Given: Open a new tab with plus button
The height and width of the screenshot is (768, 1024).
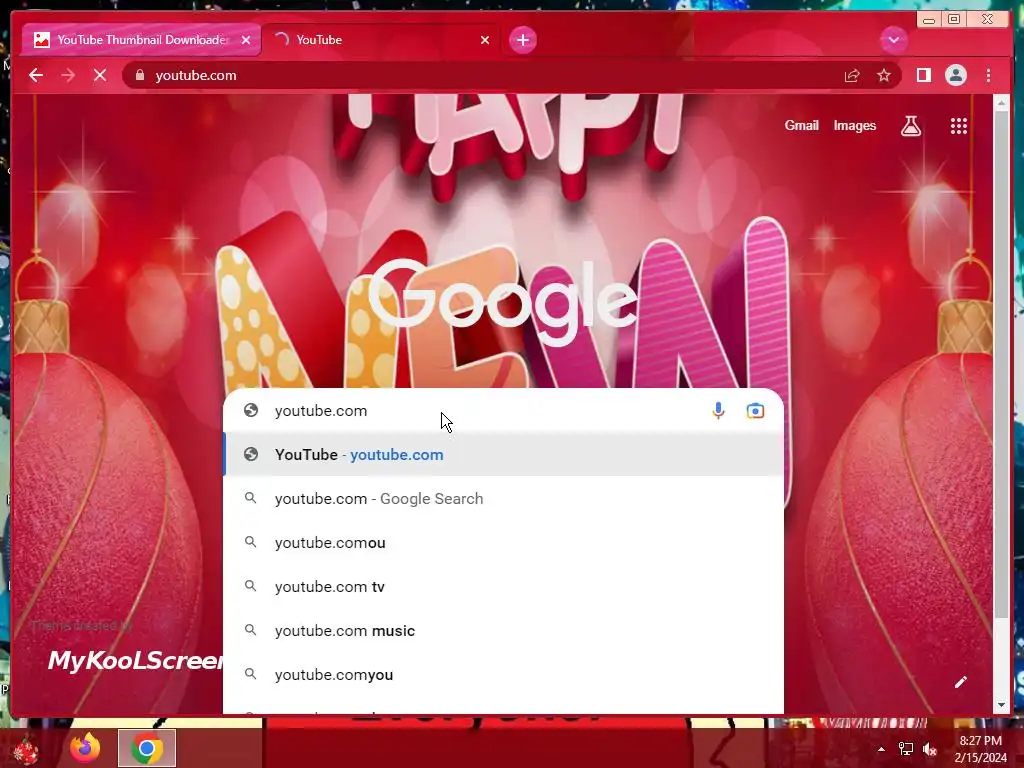Looking at the screenshot, I should (x=522, y=40).
